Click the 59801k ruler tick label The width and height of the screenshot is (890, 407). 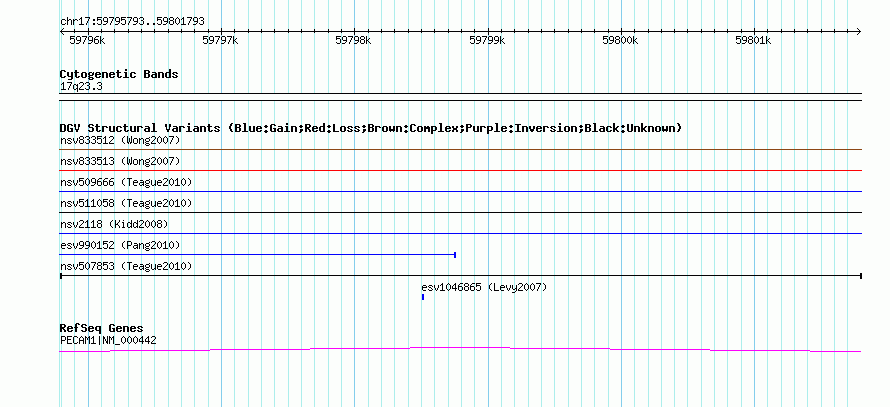point(753,40)
